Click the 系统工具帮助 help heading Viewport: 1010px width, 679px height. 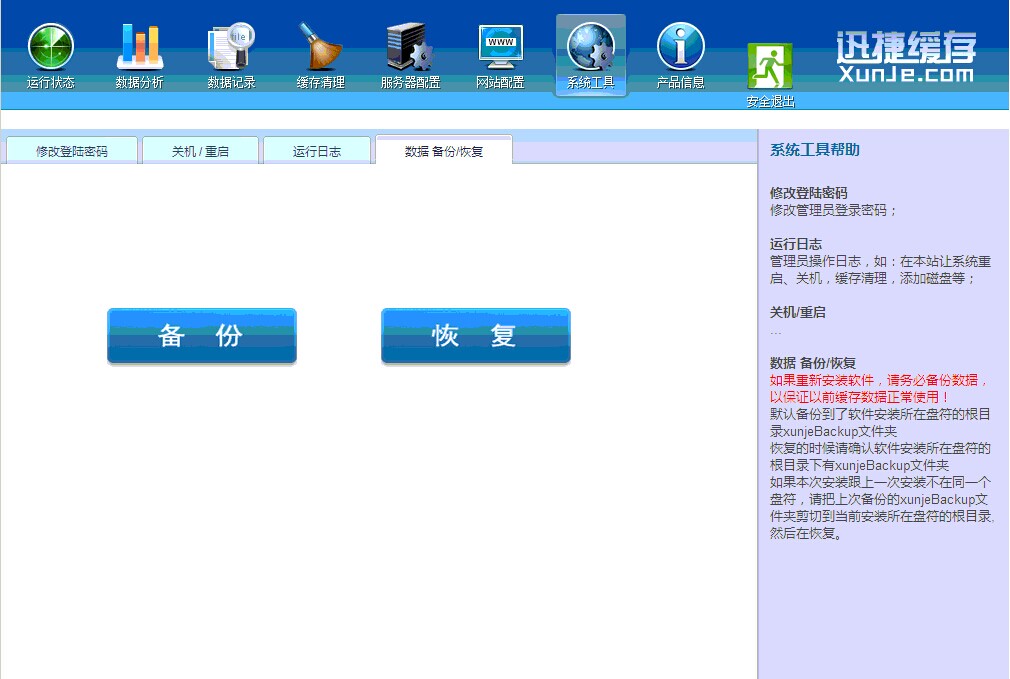tap(815, 149)
